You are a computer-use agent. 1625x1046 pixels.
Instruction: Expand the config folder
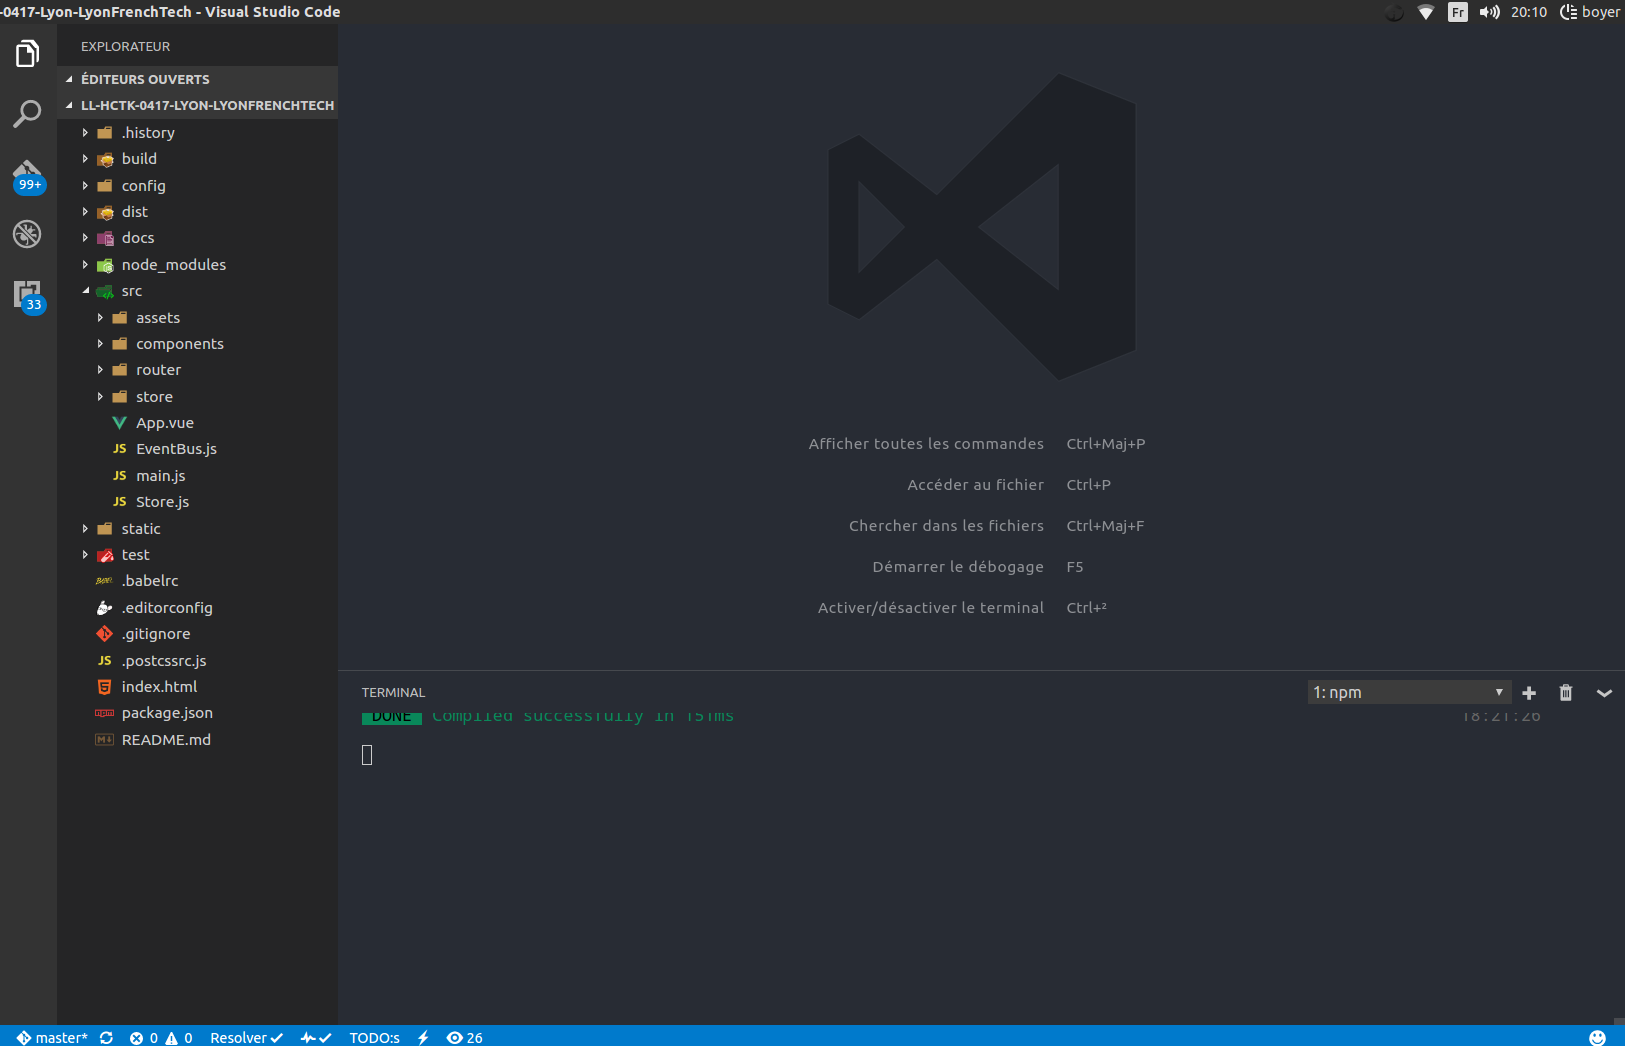coord(197,185)
